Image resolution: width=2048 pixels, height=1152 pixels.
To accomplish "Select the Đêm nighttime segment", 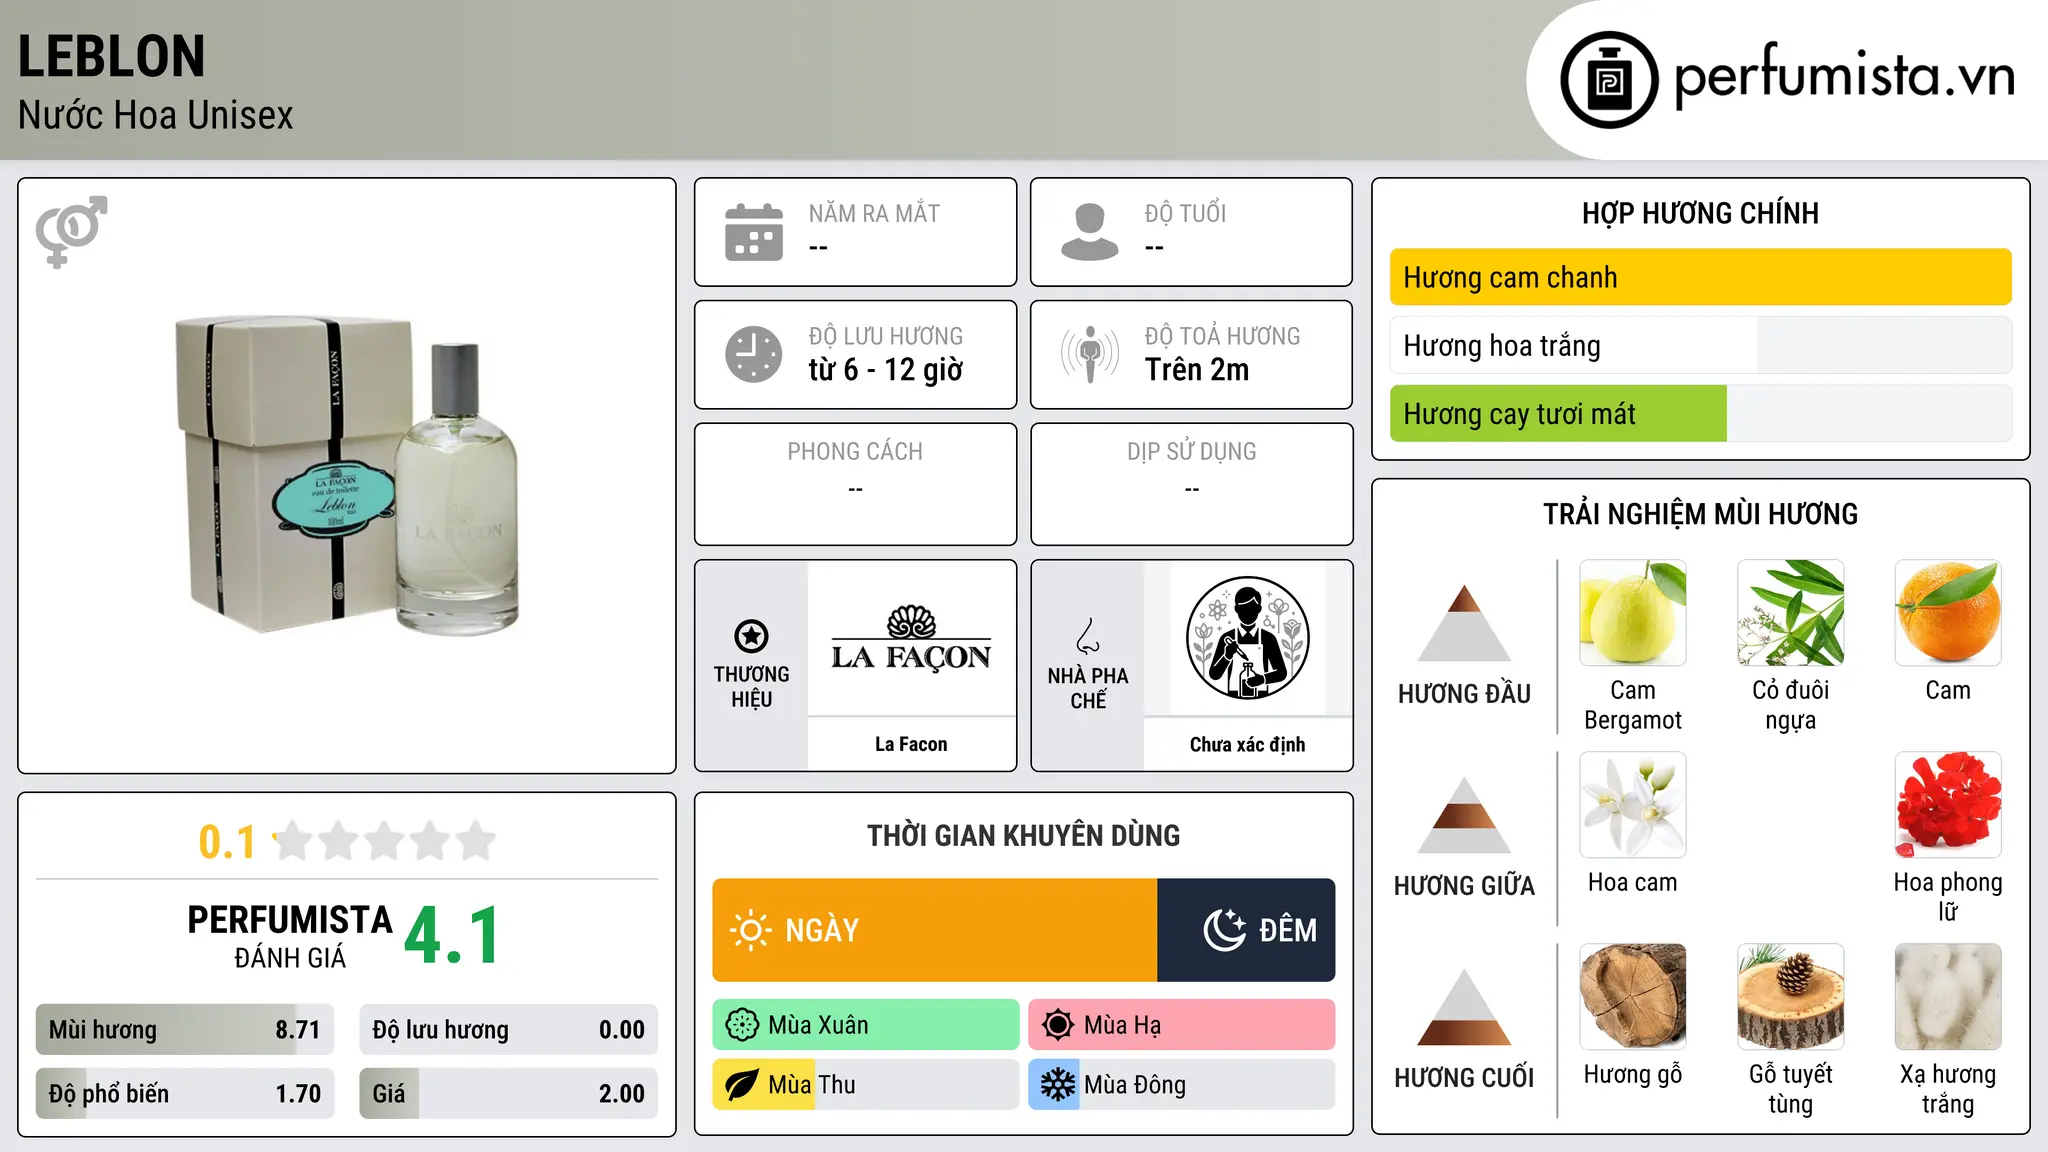I will coord(1246,930).
